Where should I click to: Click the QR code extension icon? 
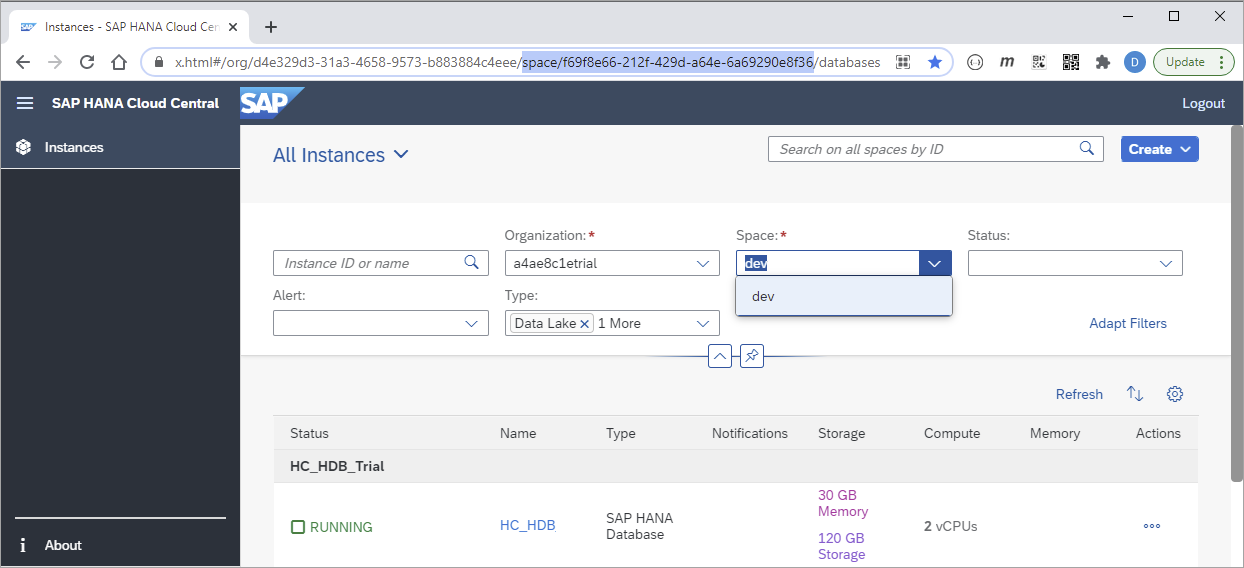pos(1071,62)
